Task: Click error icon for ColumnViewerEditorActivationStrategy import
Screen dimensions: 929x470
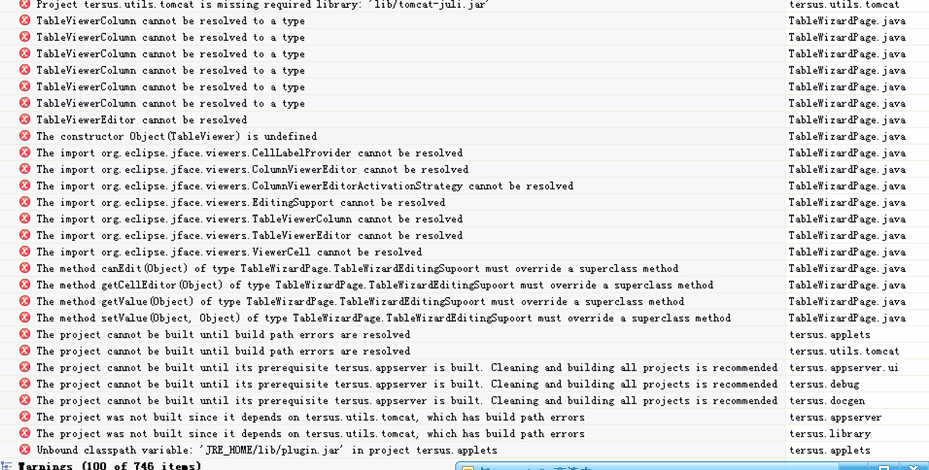Action: (x=25, y=186)
